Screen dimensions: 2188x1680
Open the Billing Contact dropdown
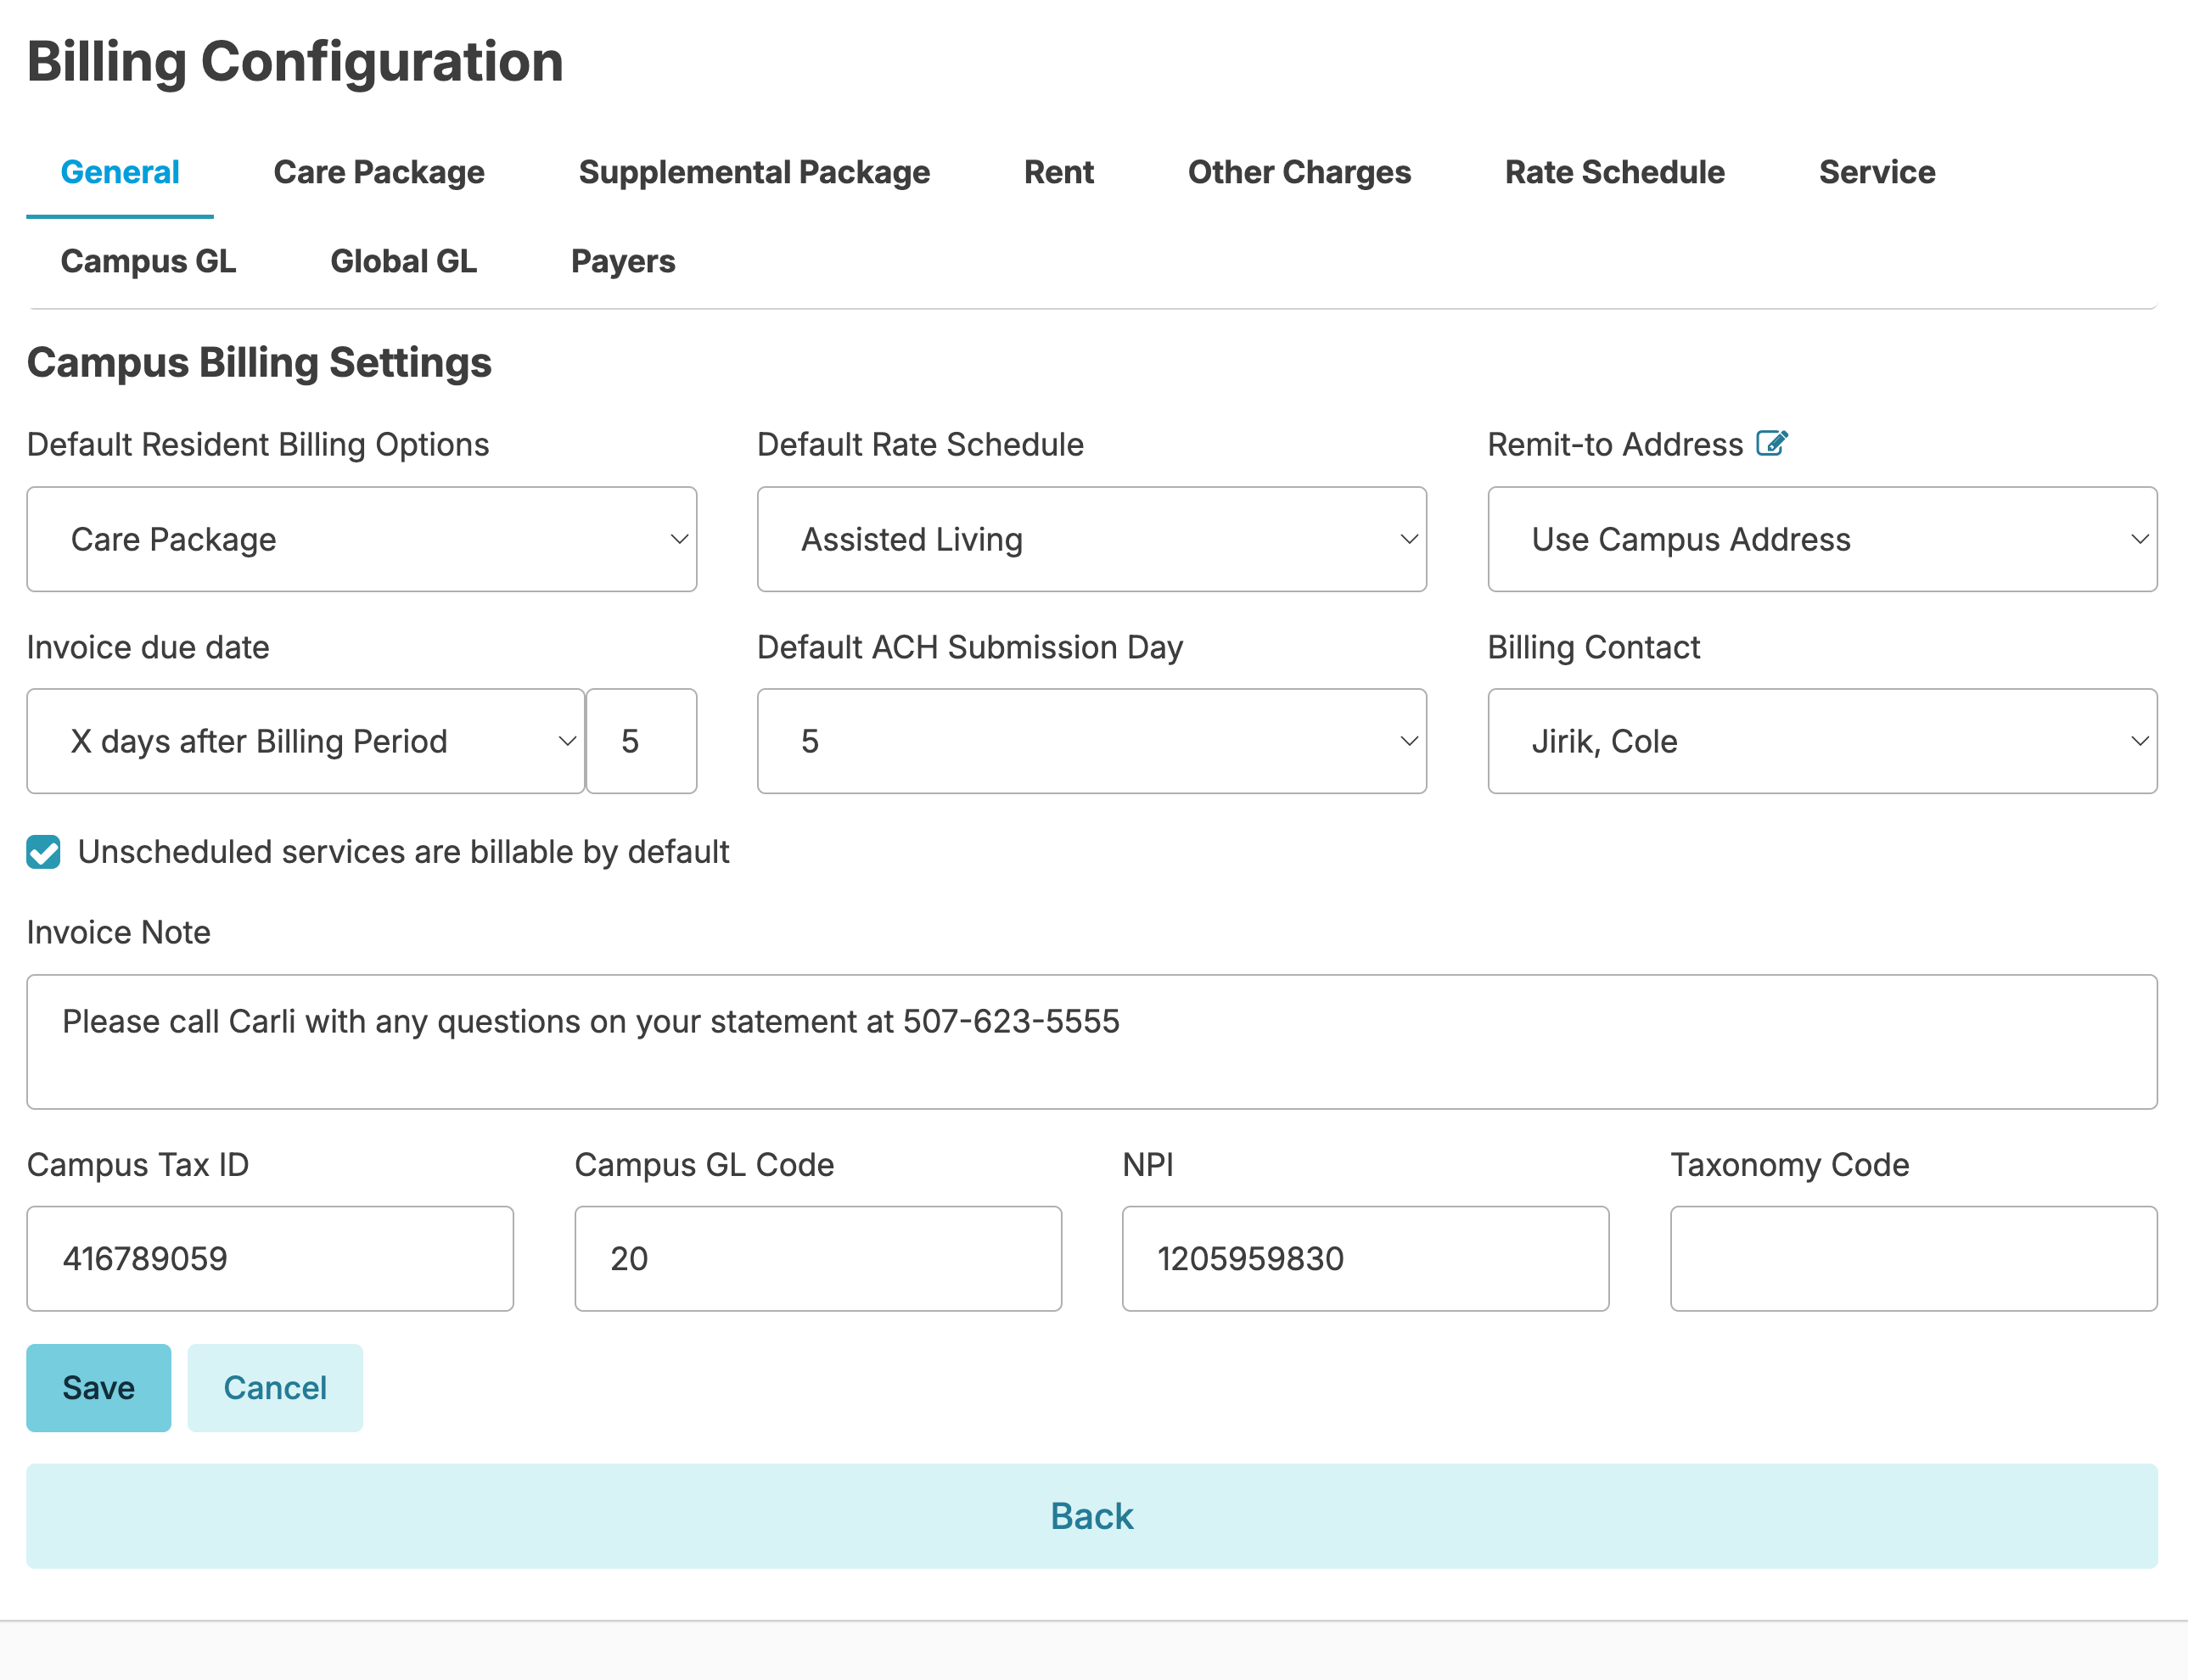pyautogui.click(x=1821, y=741)
